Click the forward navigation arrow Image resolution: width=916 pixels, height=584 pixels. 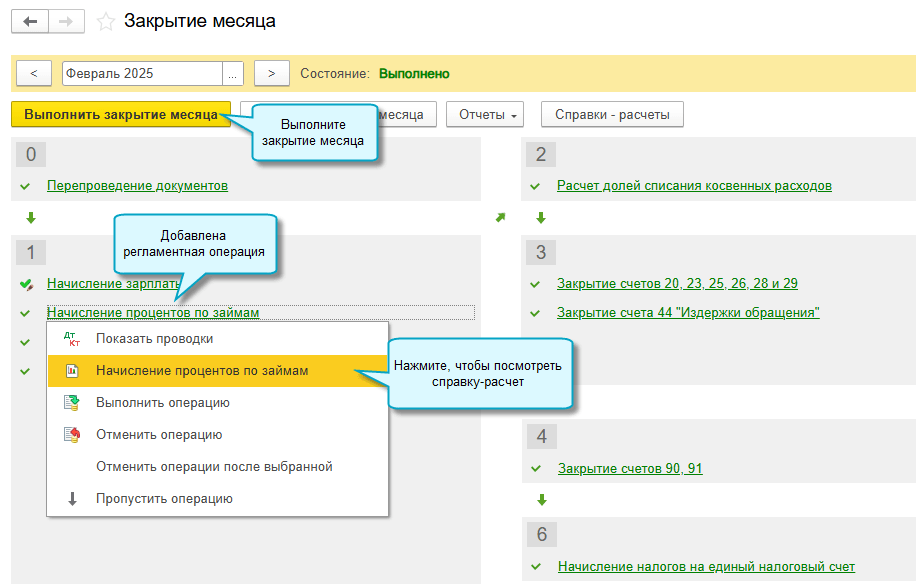pos(66,21)
